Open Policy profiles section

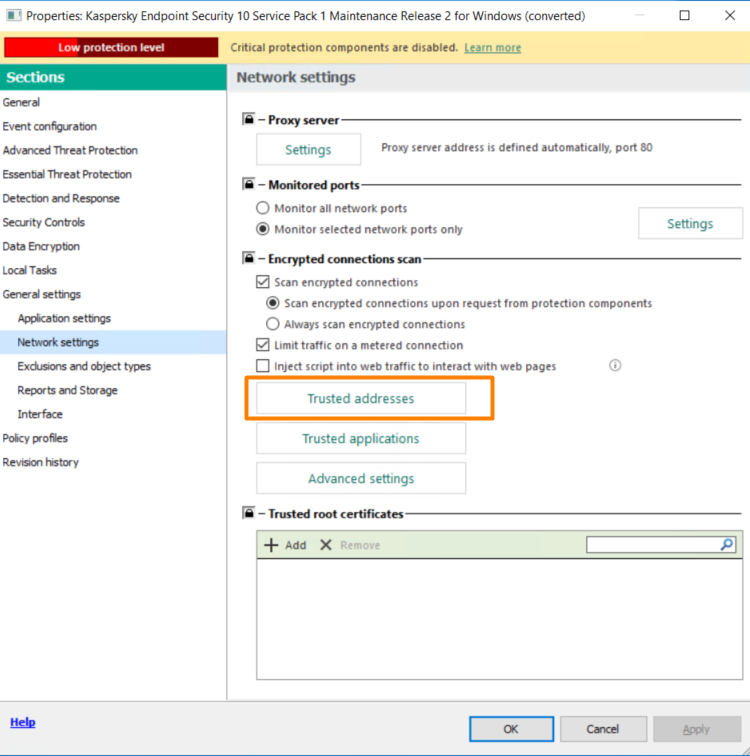35,438
